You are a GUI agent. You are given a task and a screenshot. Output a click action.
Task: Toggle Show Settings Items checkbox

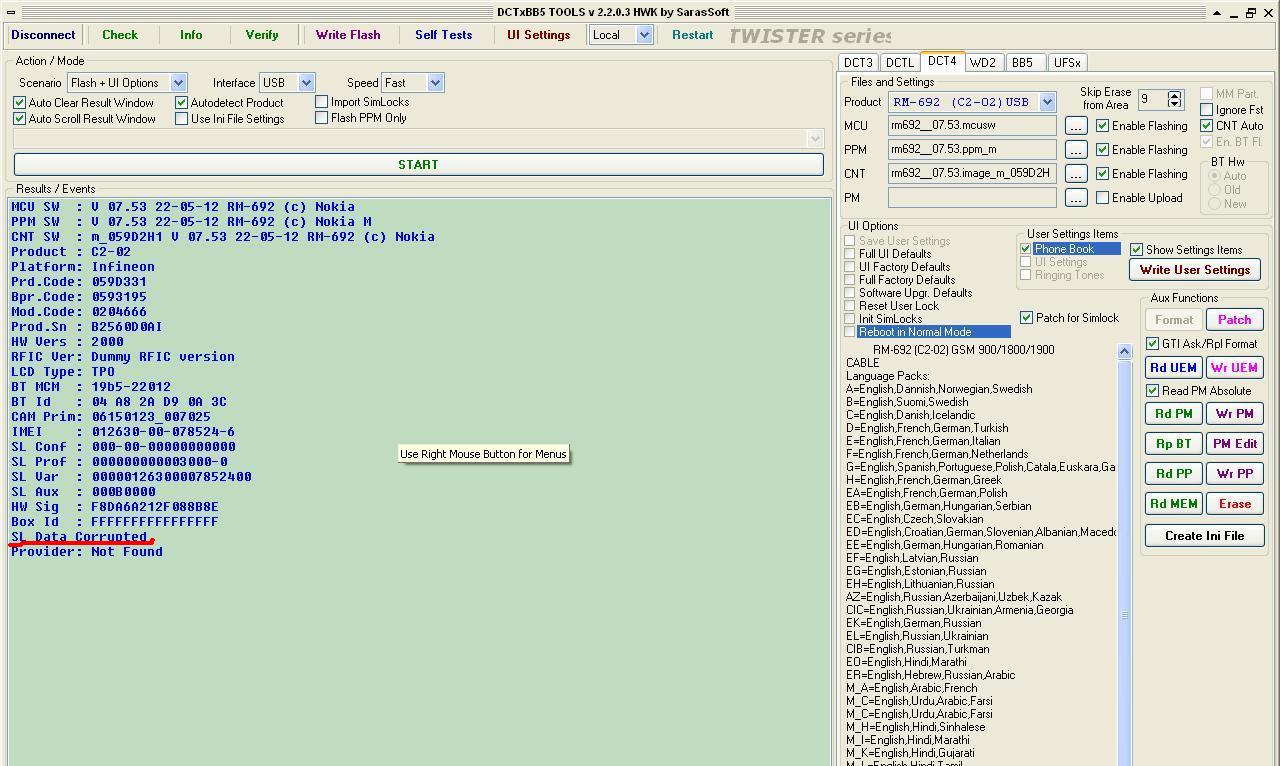click(x=1136, y=250)
